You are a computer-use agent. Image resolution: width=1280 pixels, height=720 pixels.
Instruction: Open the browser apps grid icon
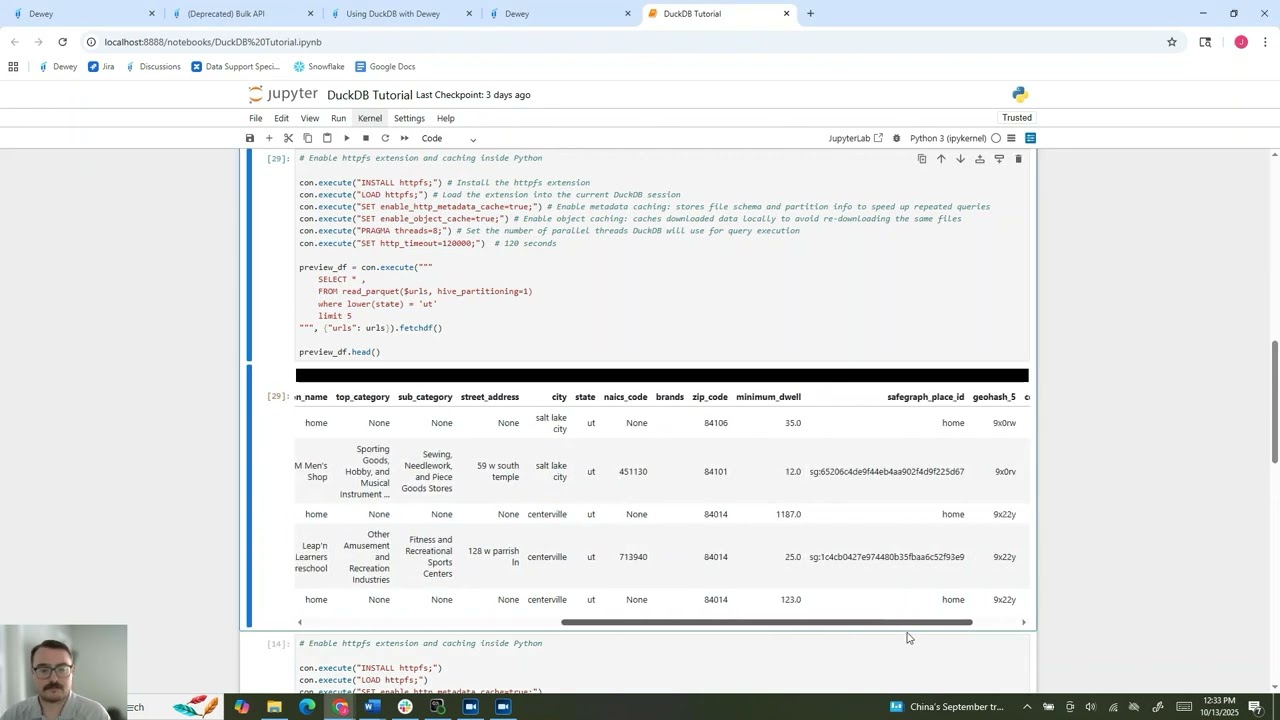[13, 67]
